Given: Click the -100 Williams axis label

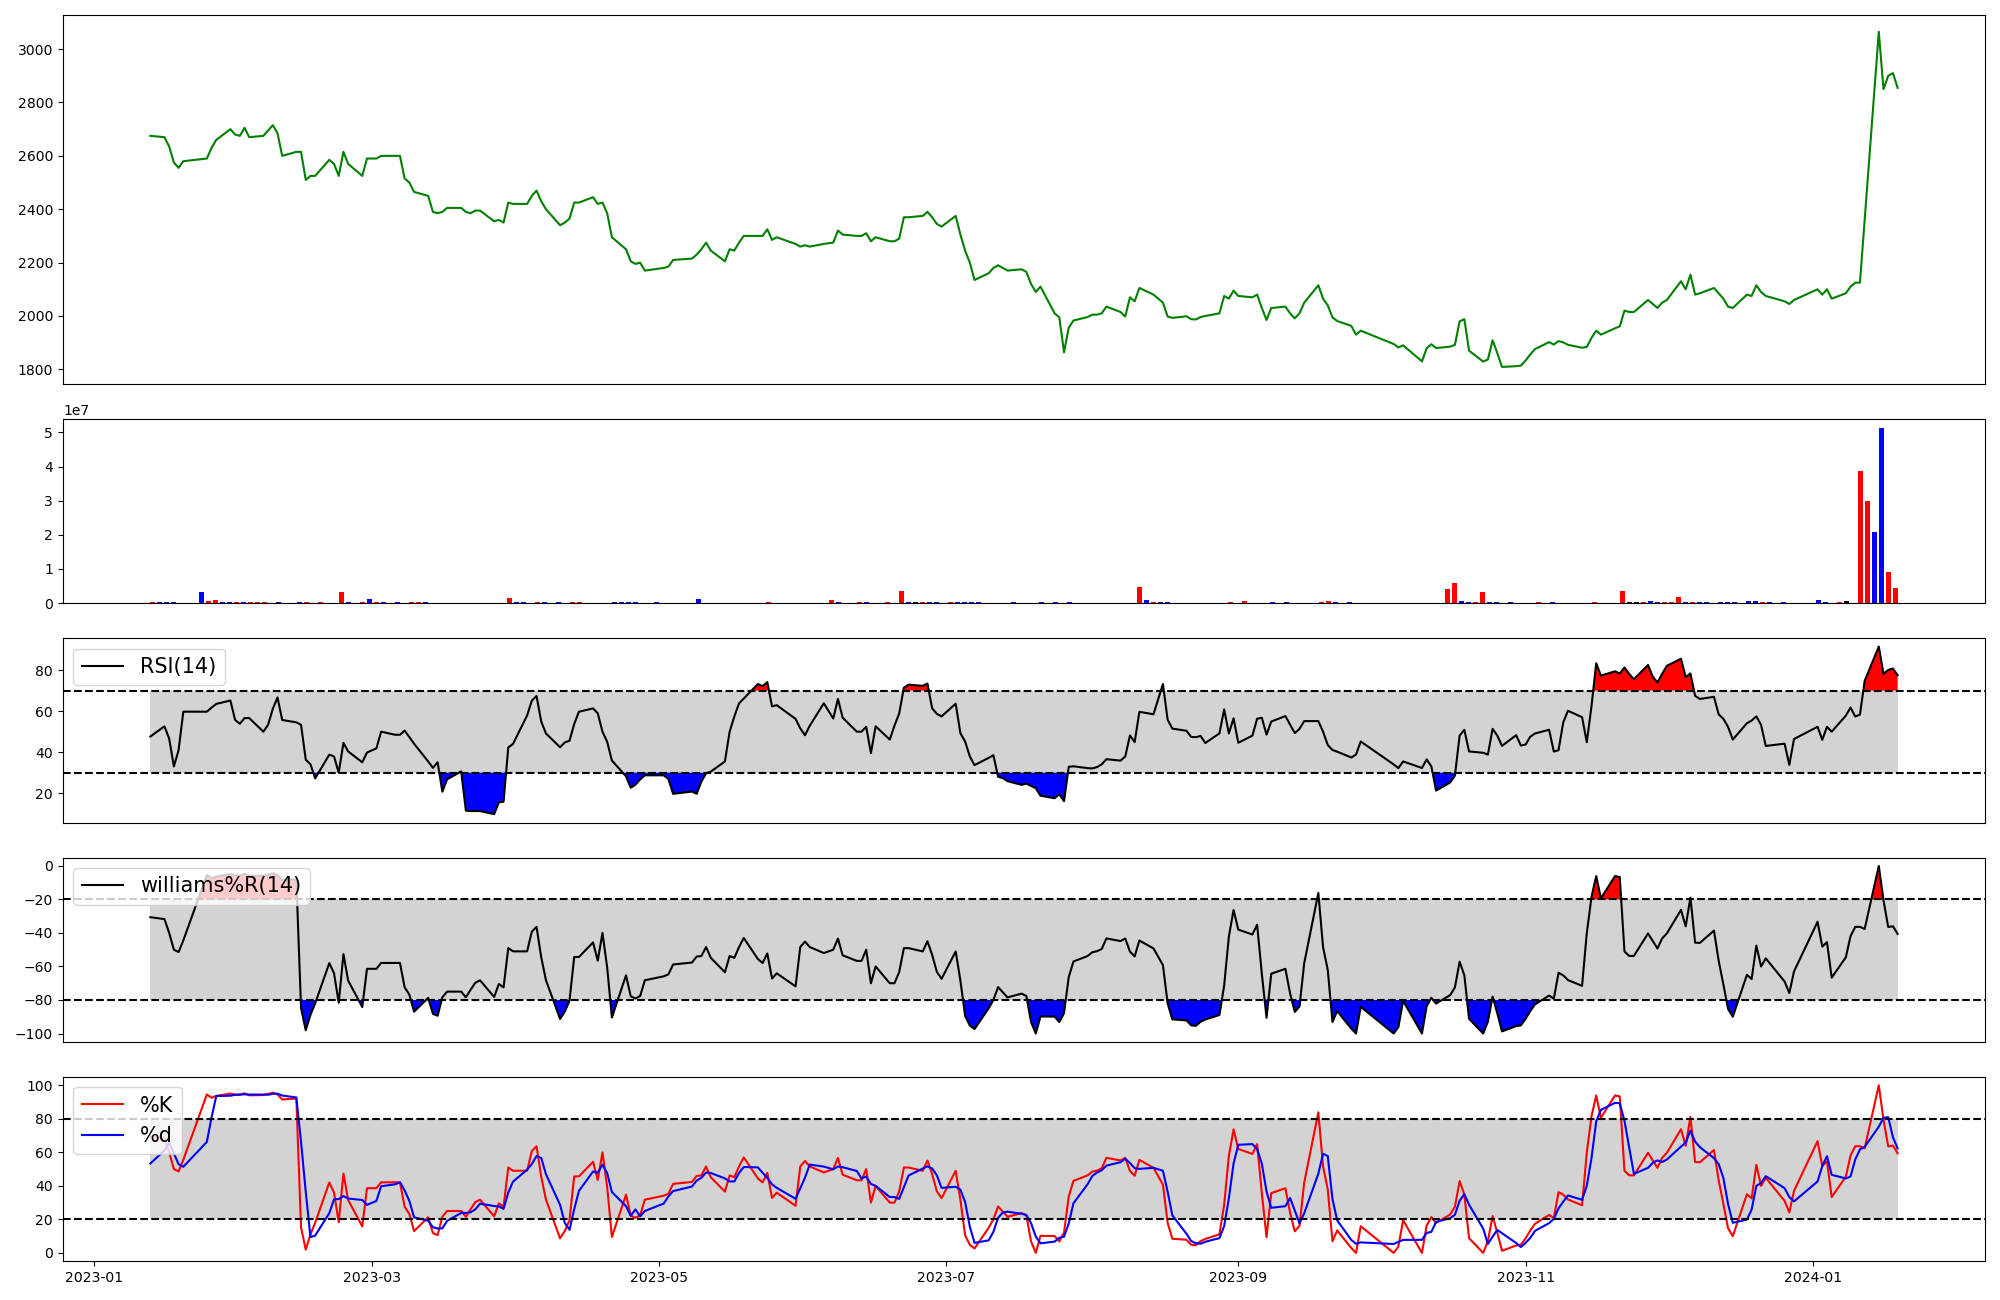Looking at the screenshot, I should coord(33,1034).
